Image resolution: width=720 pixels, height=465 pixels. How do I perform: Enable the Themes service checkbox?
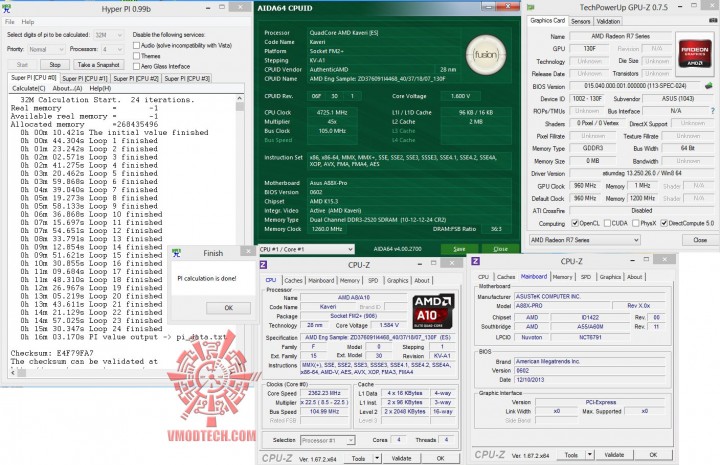(136, 56)
